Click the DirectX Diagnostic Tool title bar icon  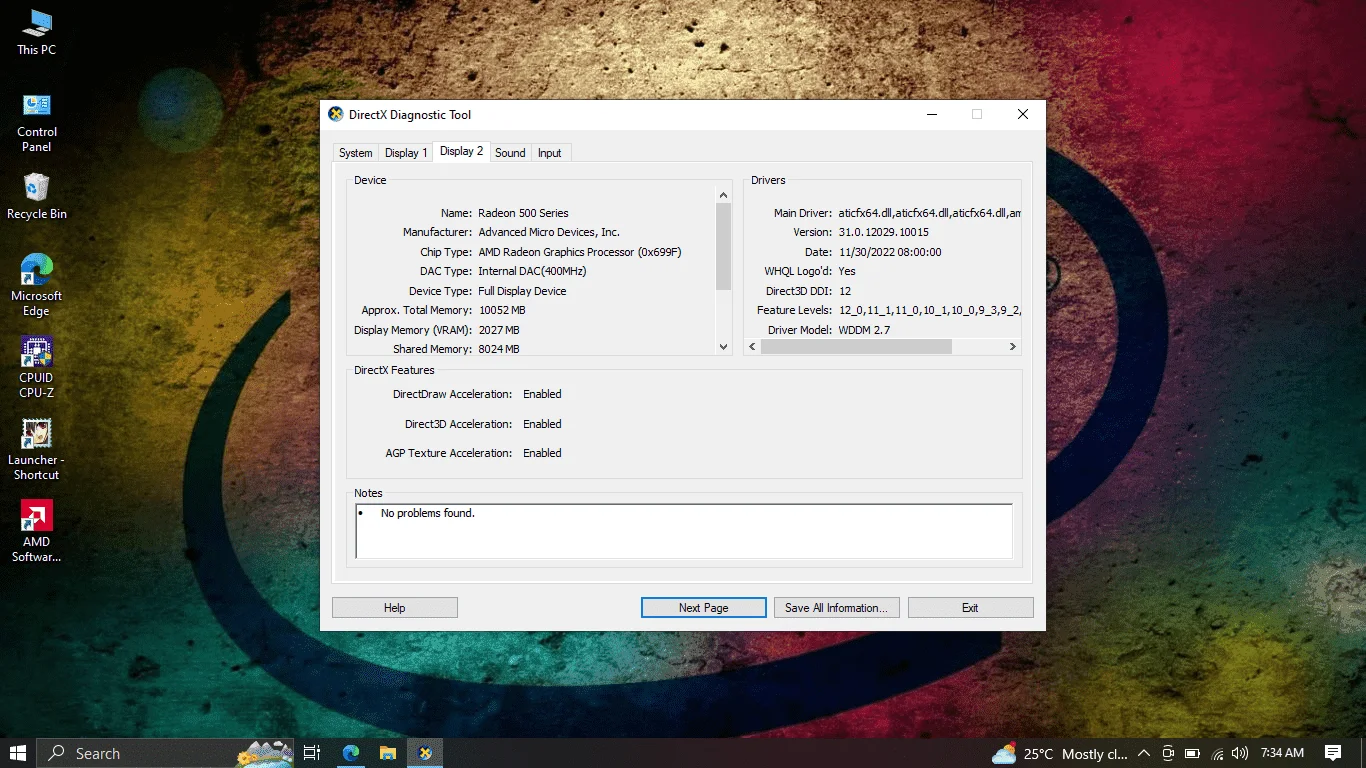point(336,114)
